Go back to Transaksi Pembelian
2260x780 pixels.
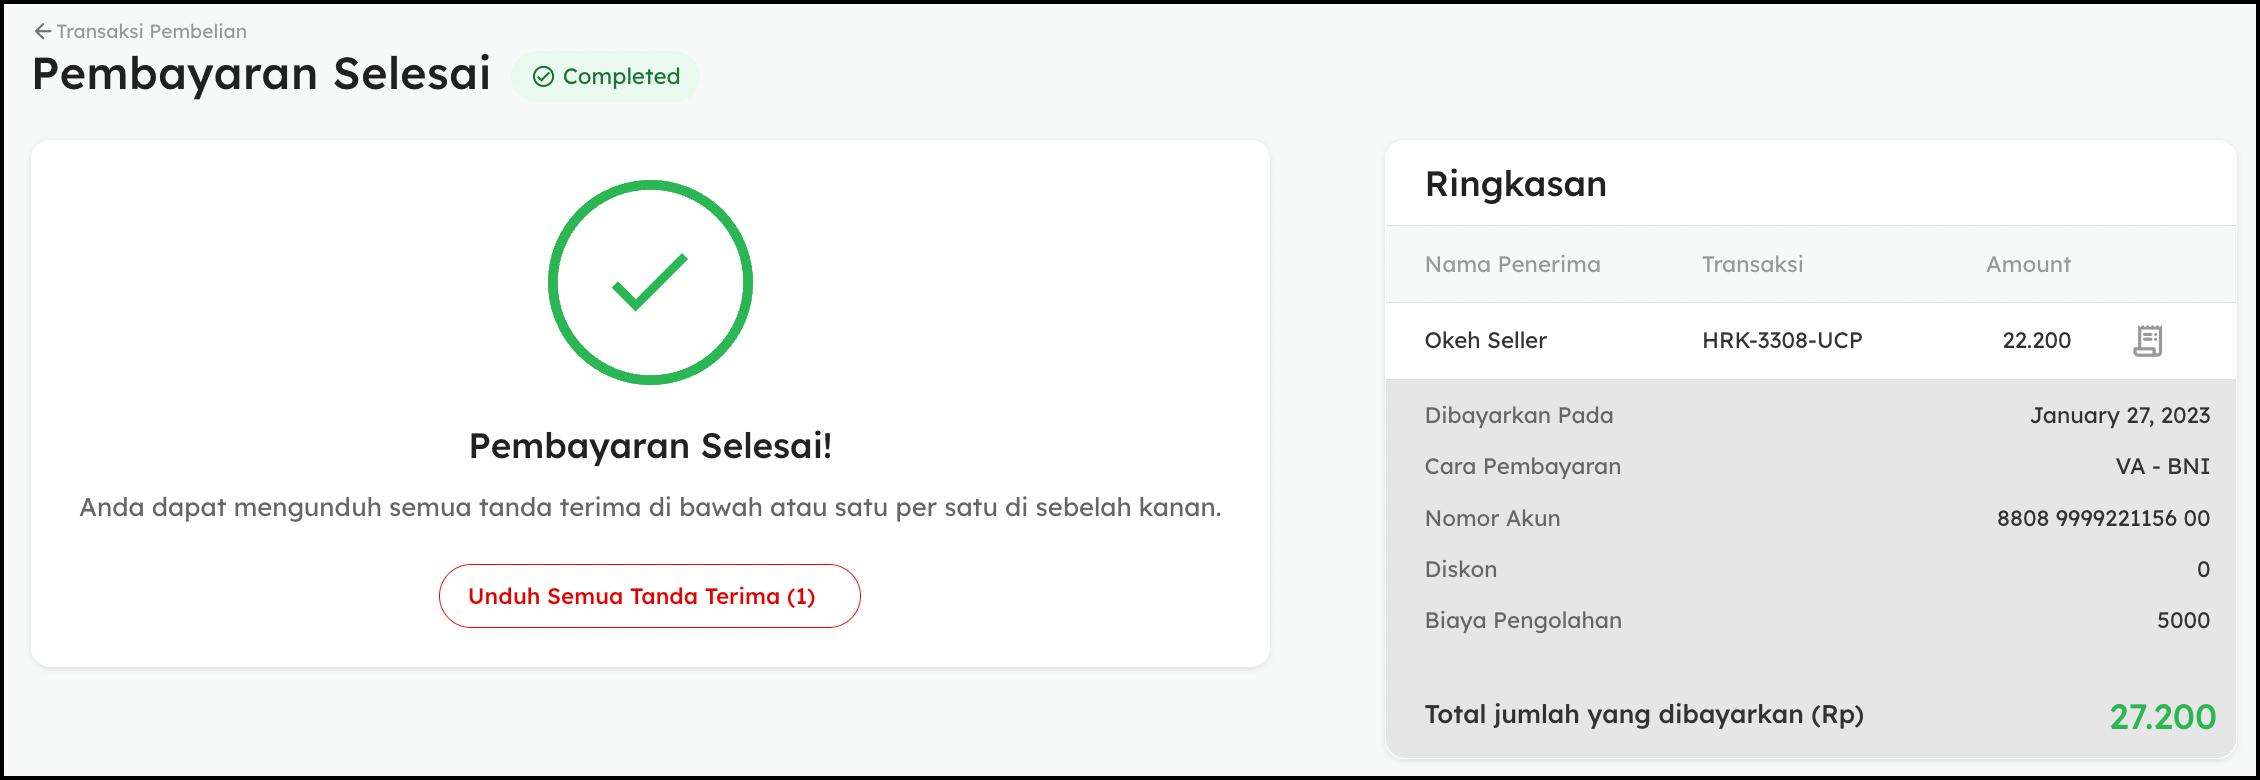(151, 31)
